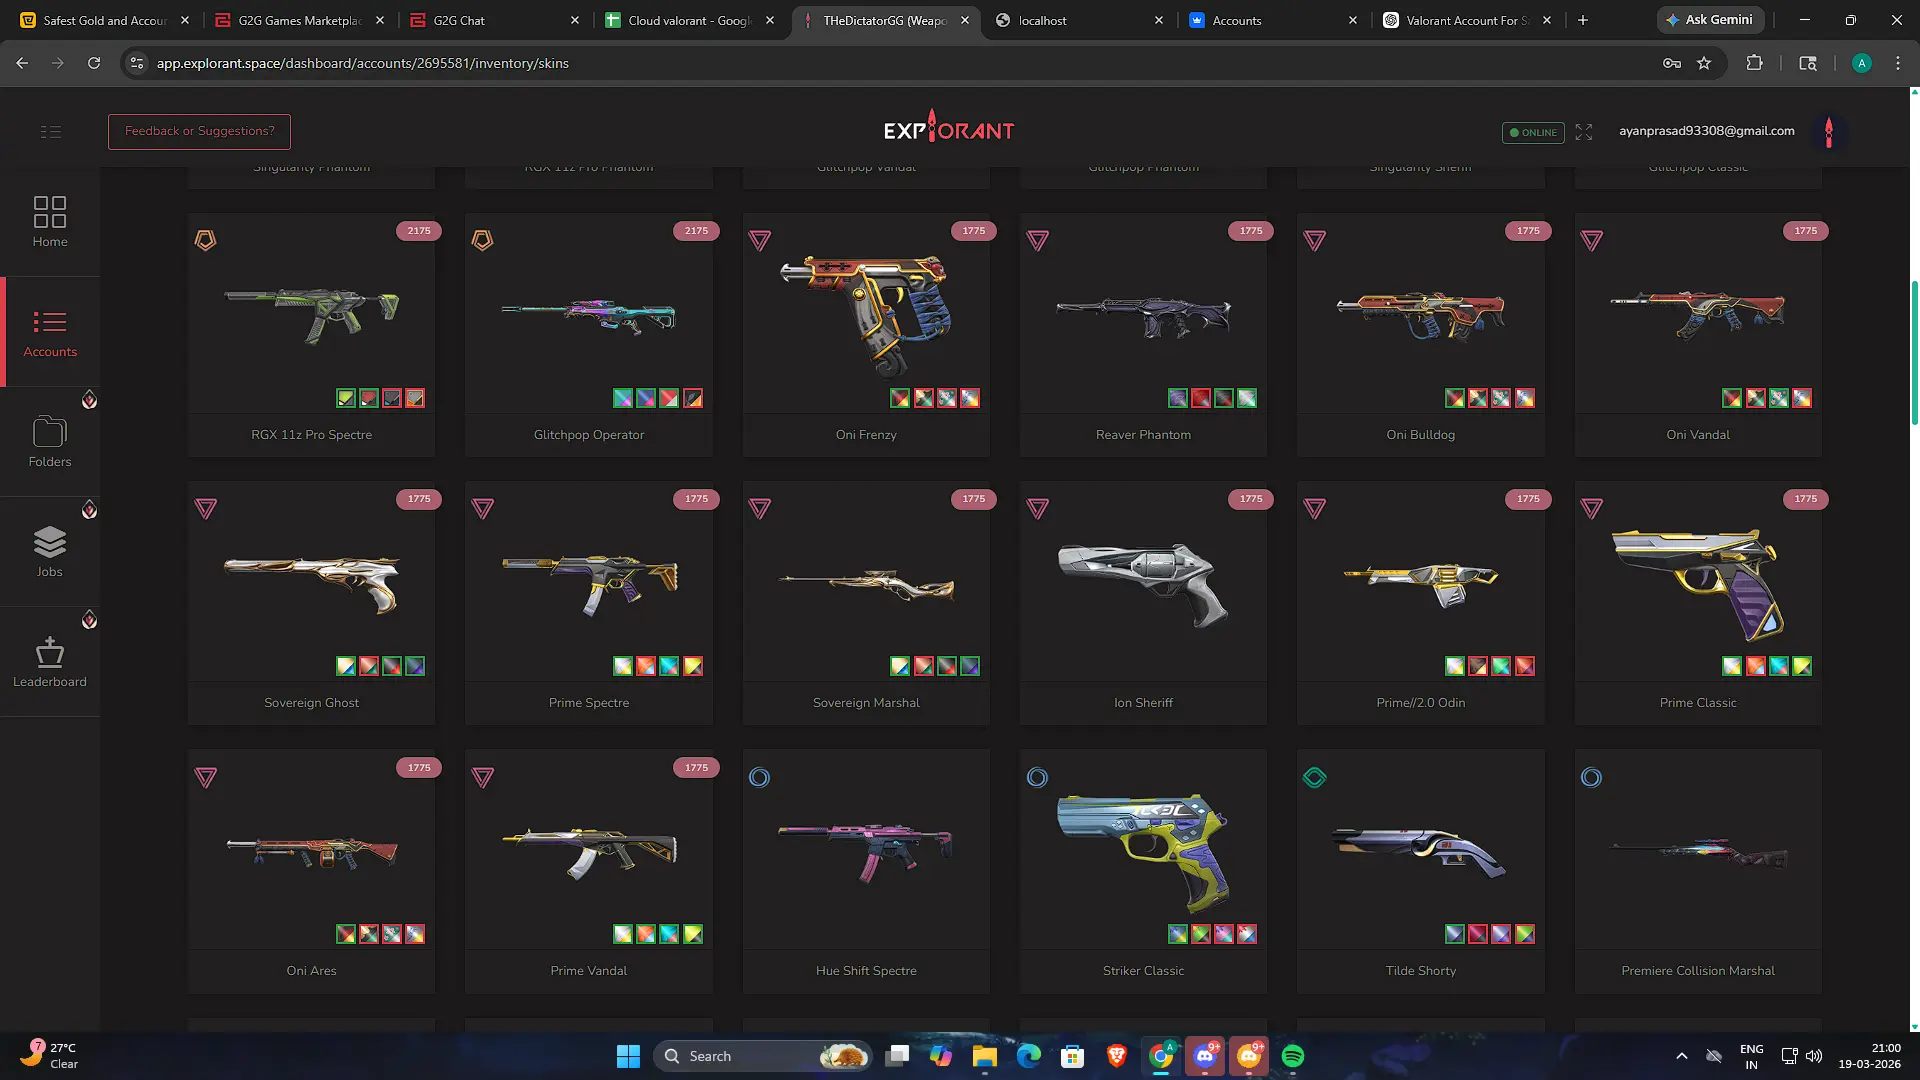Toggle the sidebar collapse menu icon
This screenshot has width=1920, height=1080.
51,132
